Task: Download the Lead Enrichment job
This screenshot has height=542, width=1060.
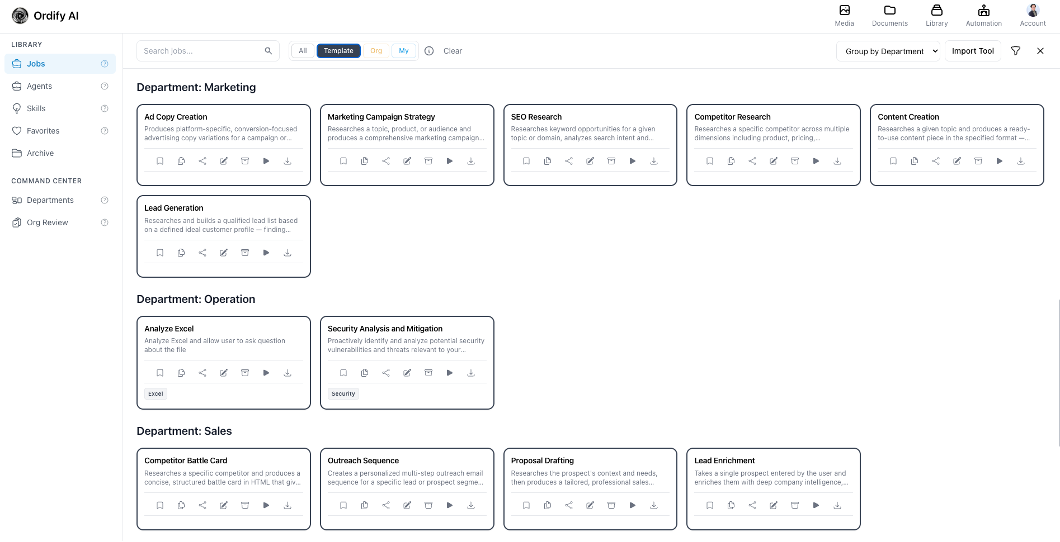Action: 837,505
